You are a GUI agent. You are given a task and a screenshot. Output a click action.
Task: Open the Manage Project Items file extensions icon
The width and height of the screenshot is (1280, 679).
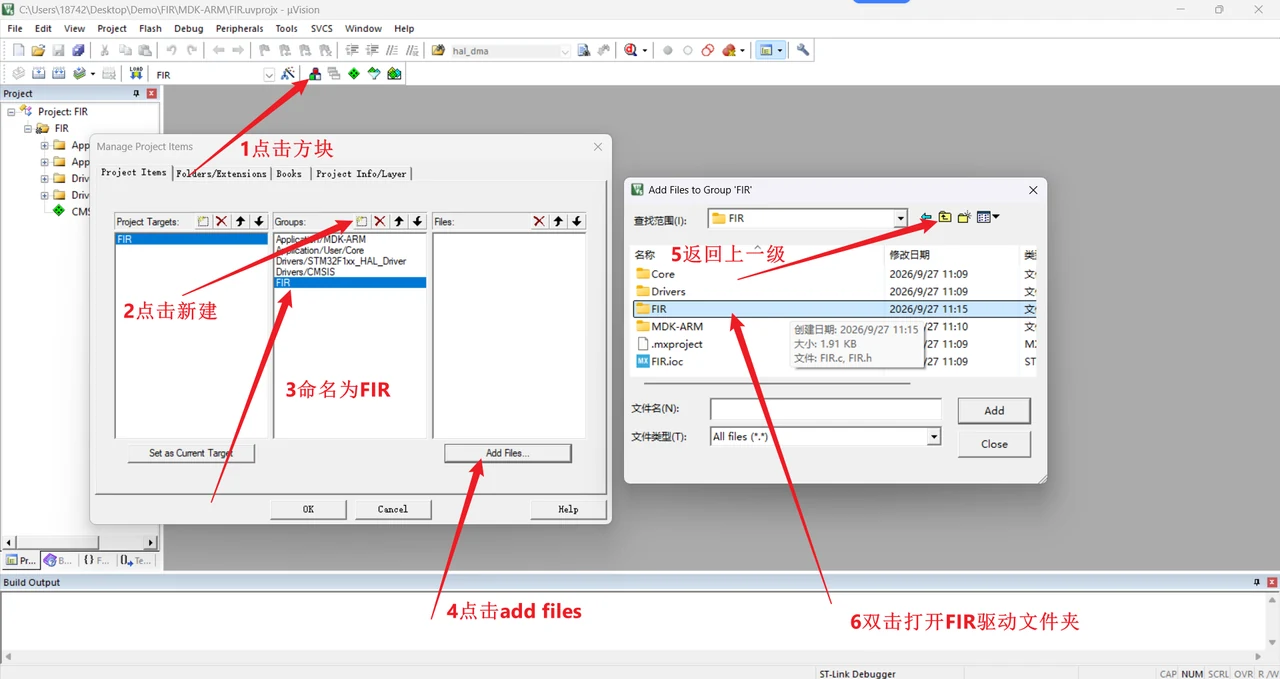click(x=315, y=74)
